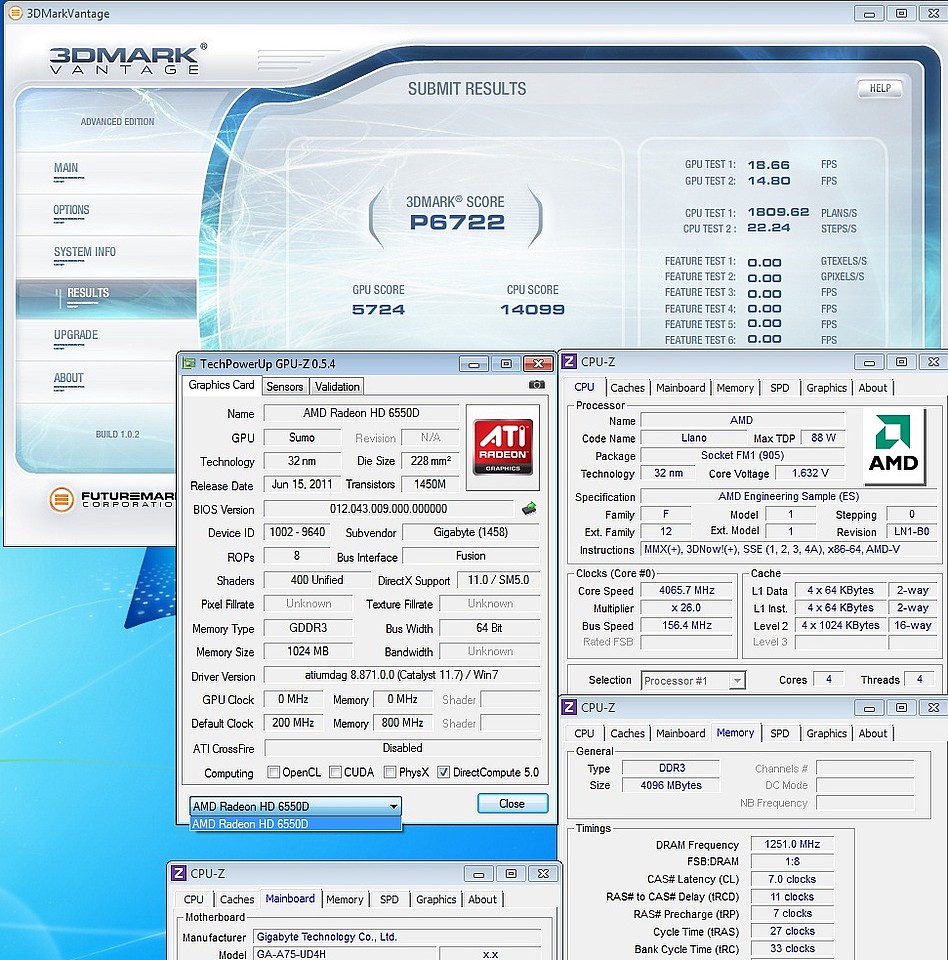Minimize the GPU-Z window
Image resolution: width=948 pixels, height=960 pixels.
(473, 364)
